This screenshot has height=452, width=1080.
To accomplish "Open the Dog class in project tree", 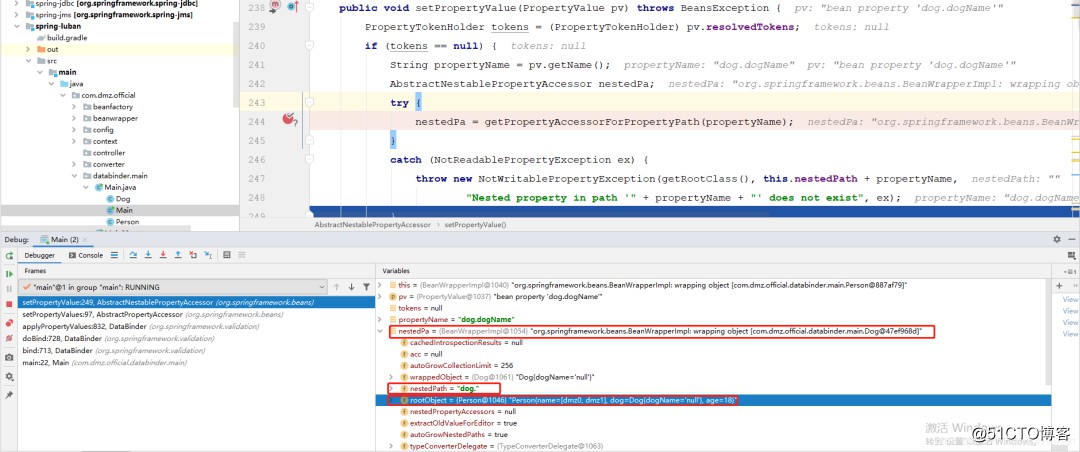I will click(123, 199).
